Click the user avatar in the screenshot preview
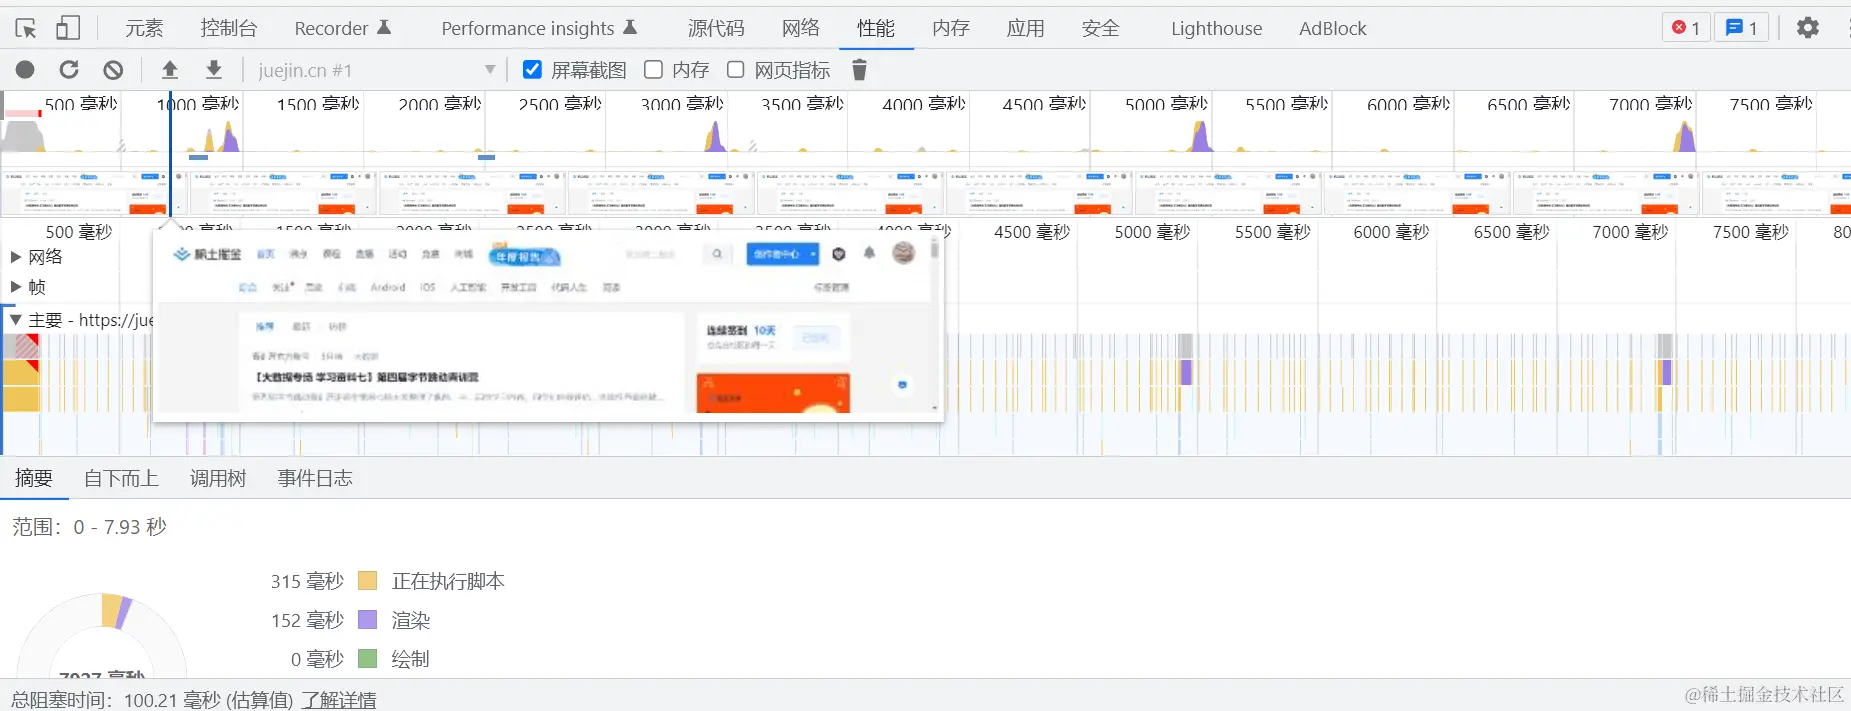 click(904, 253)
